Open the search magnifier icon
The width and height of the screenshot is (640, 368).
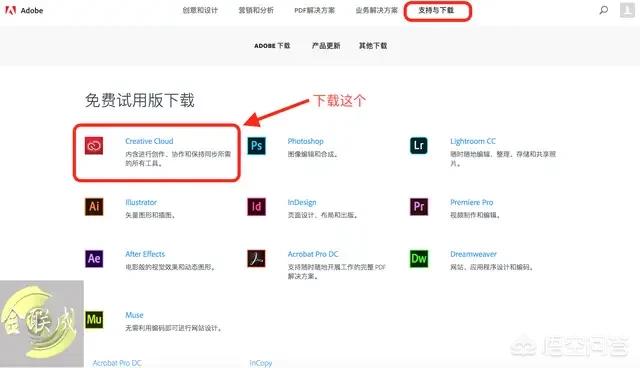(603, 10)
